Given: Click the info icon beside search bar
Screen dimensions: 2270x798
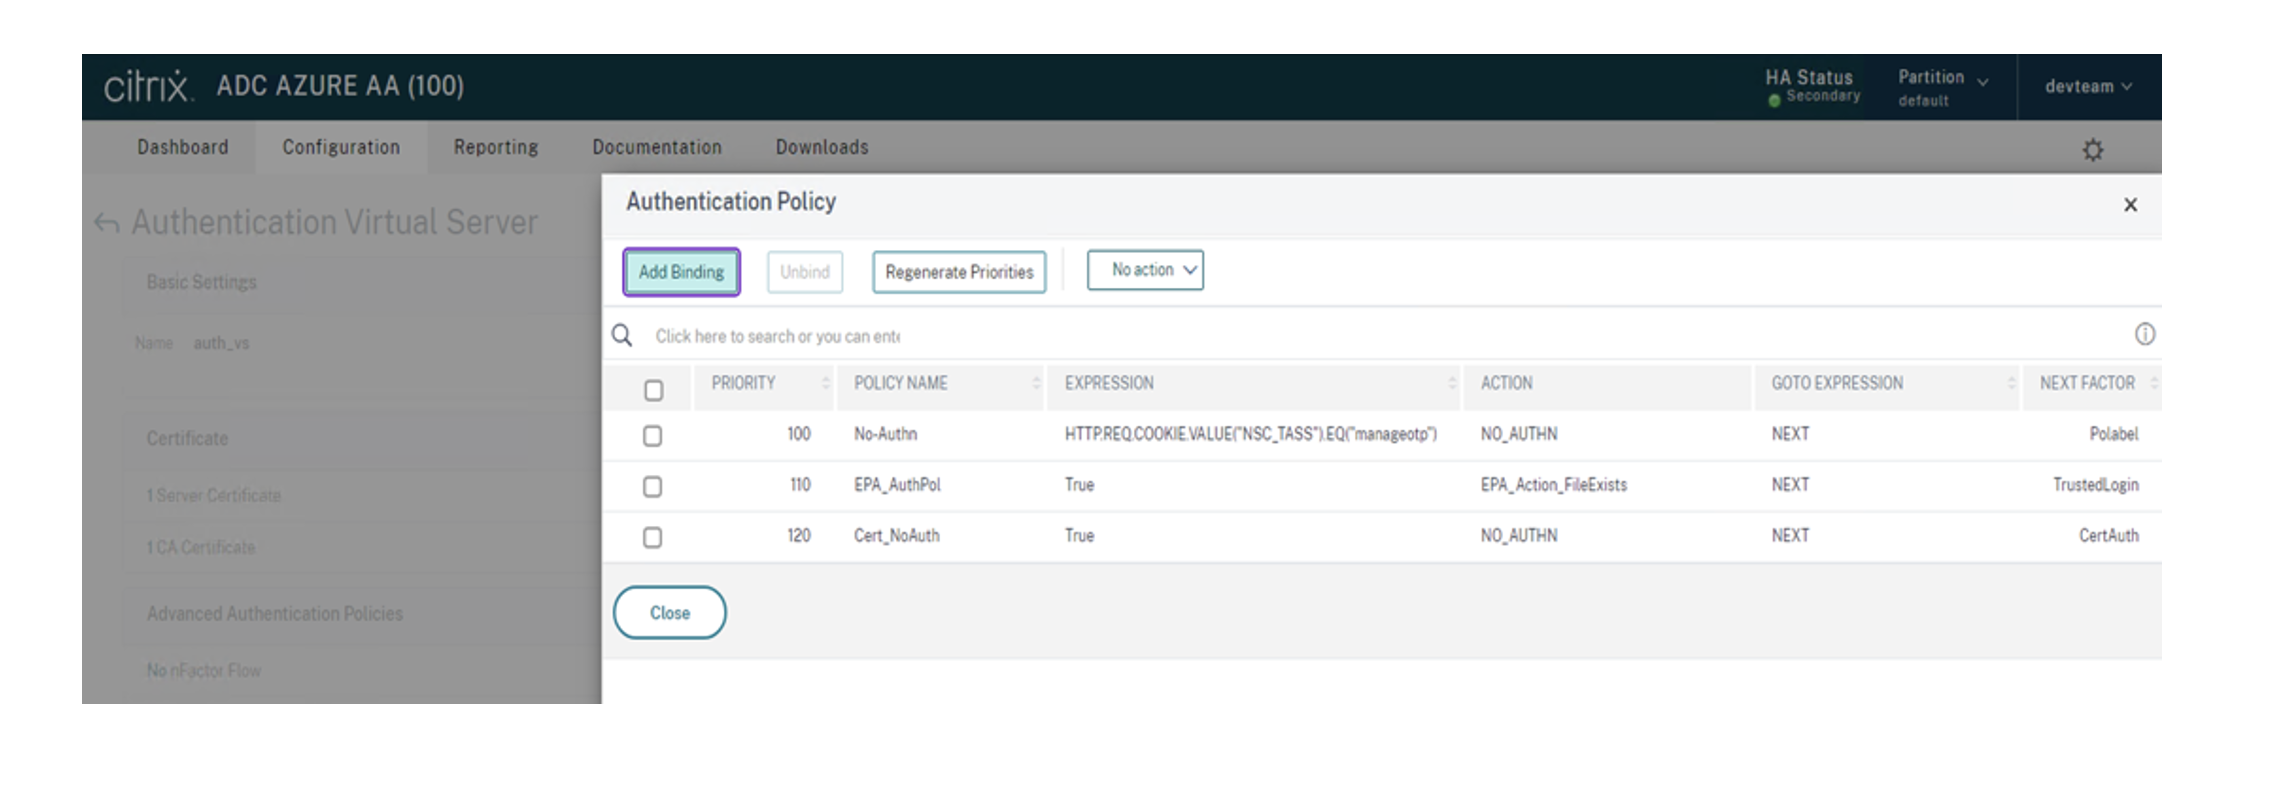Looking at the screenshot, I should (x=2144, y=334).
